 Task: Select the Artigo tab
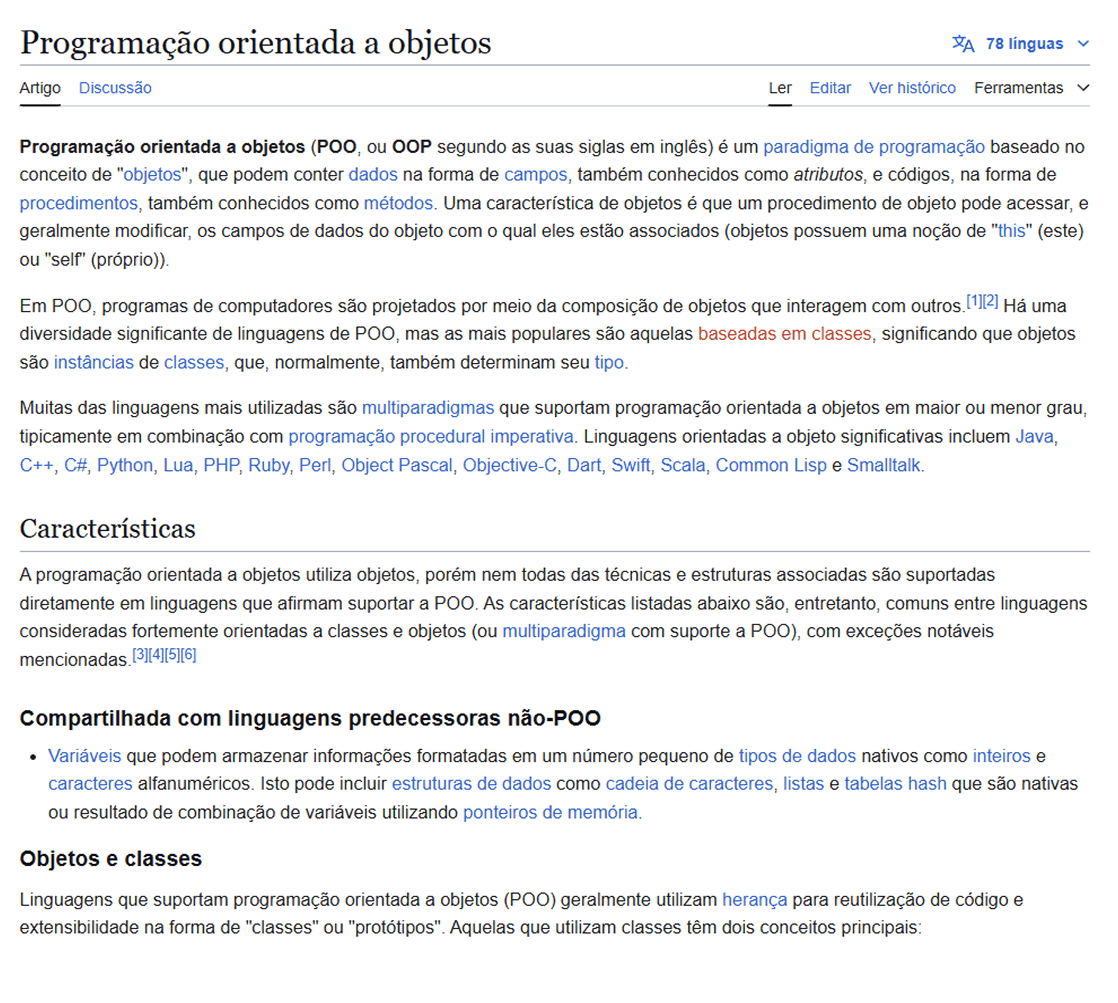click(40, 88)
